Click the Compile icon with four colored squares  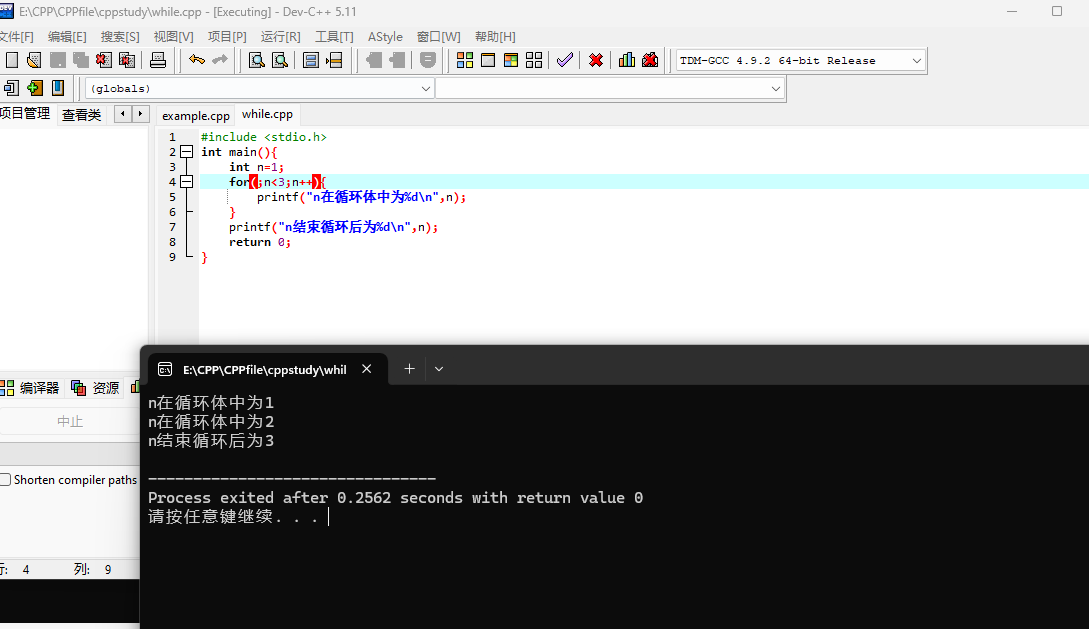465,60
